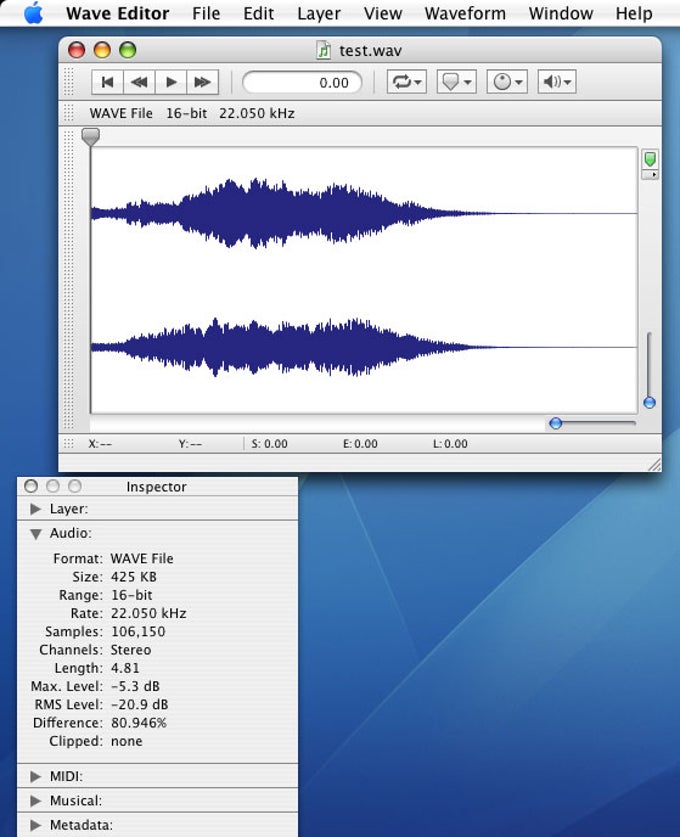The width and height of the screenshot is (680, 837).
Task: Click the L: 0.00 selection length readout
Action: (x=450, y=444)
